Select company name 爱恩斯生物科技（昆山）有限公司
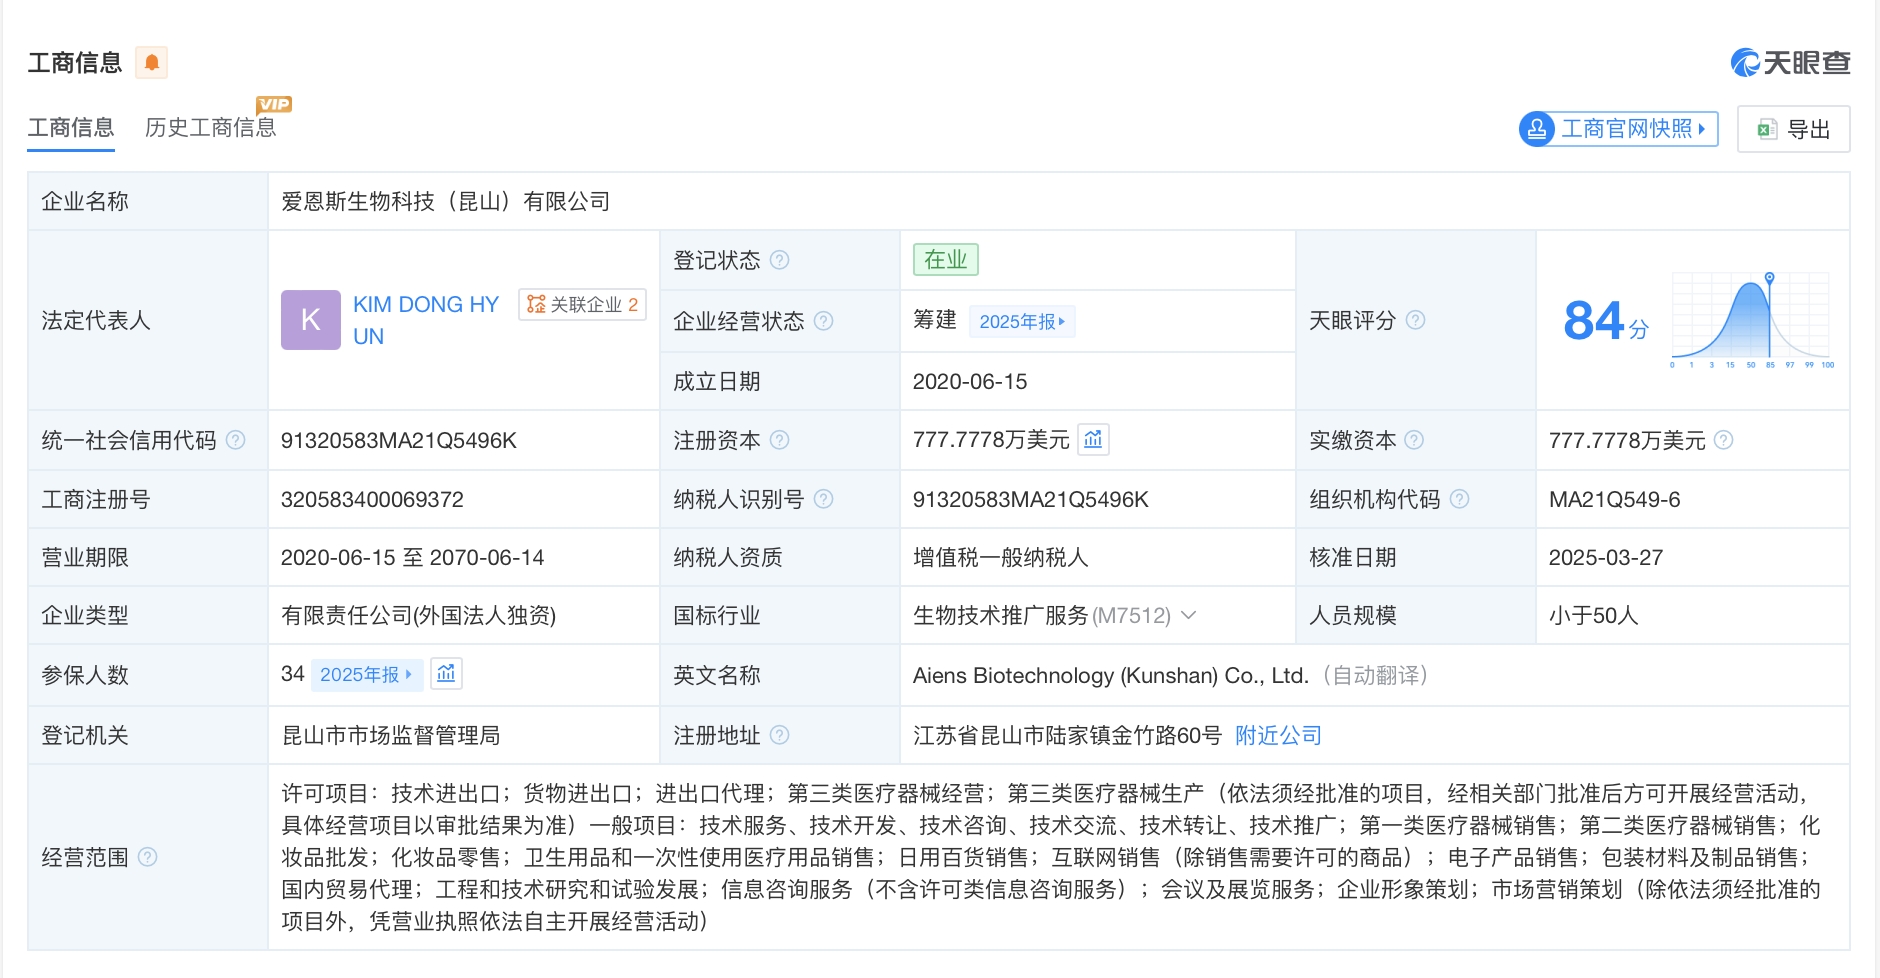 [446, 202]
